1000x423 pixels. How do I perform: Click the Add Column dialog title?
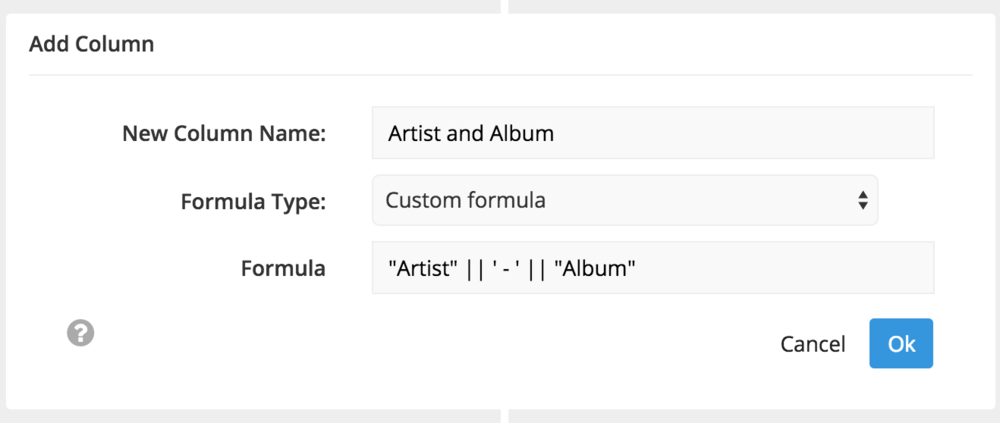(92, 45)
